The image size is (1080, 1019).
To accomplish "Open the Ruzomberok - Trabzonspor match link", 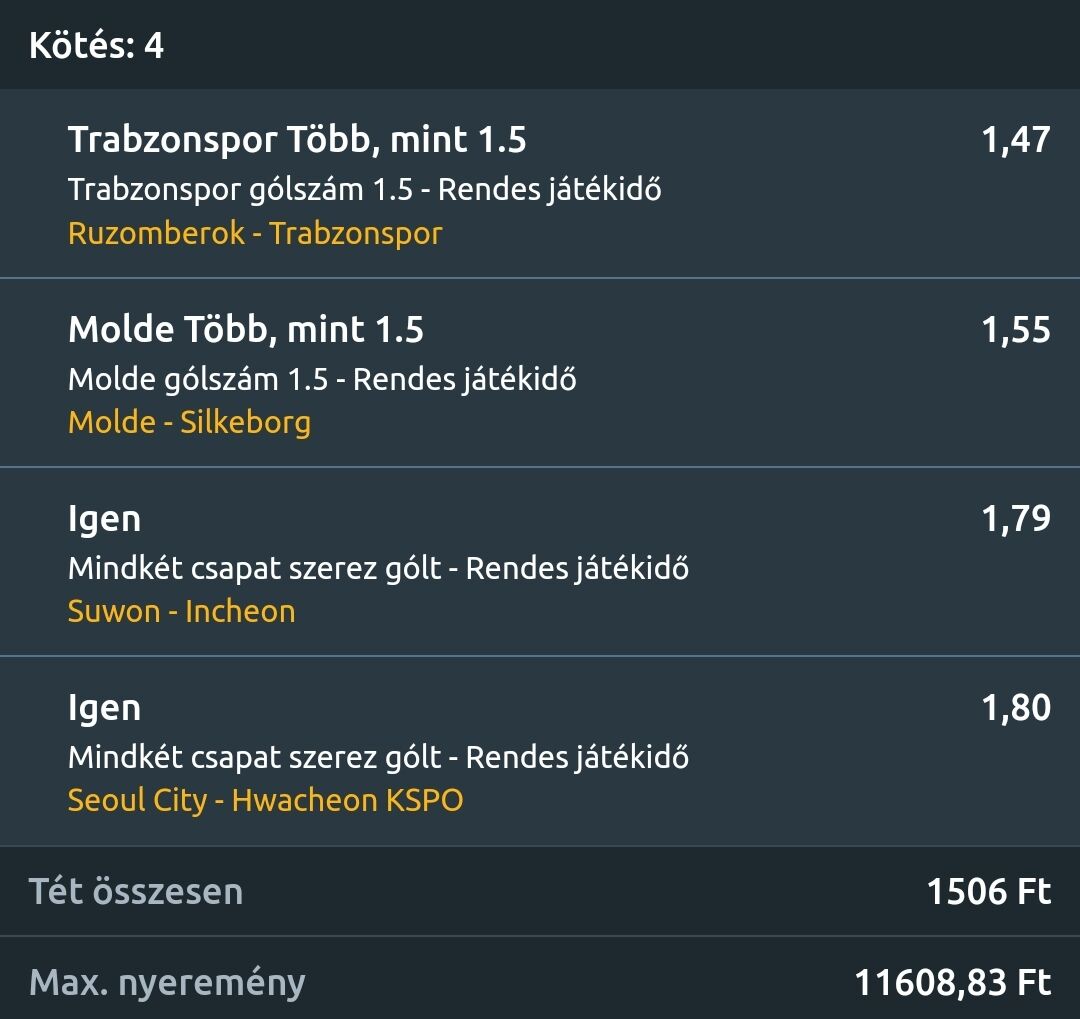I will coord(255,234).
